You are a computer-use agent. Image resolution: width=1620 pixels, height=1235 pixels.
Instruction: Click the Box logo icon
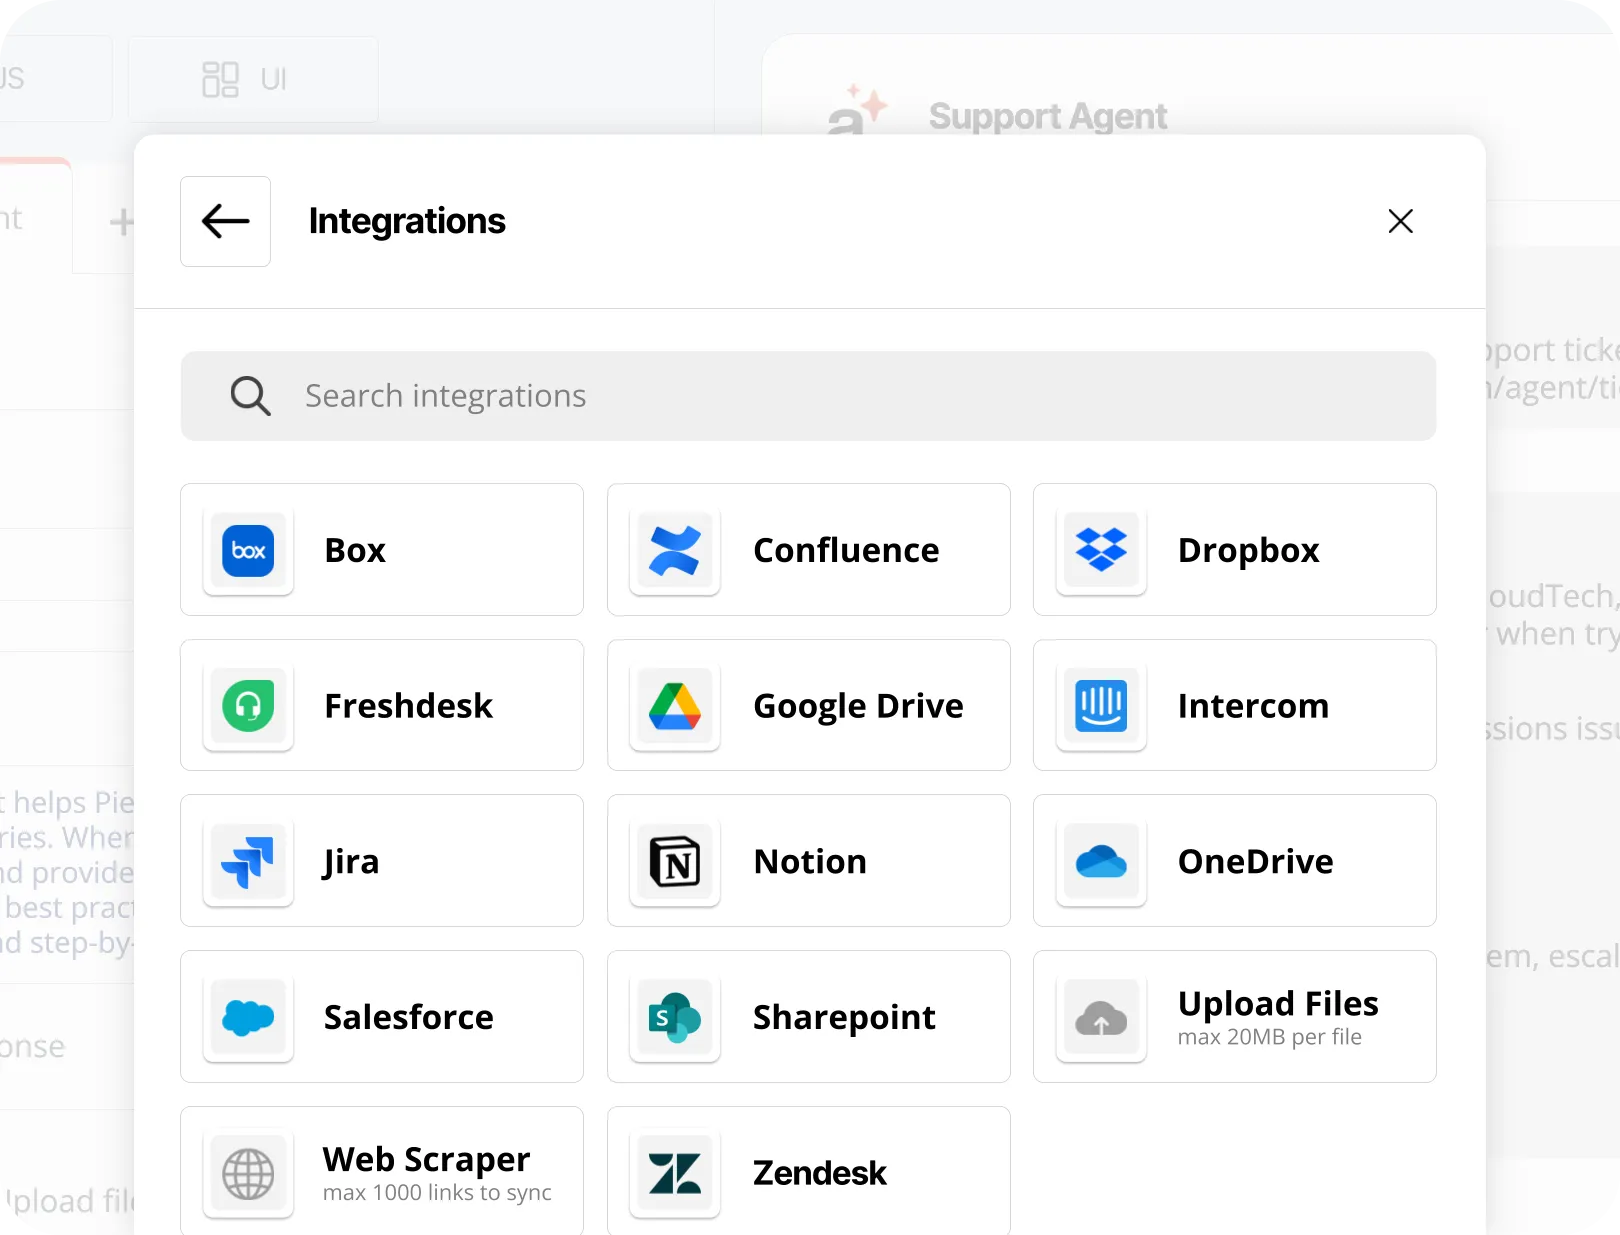click(x=248, y=550)
